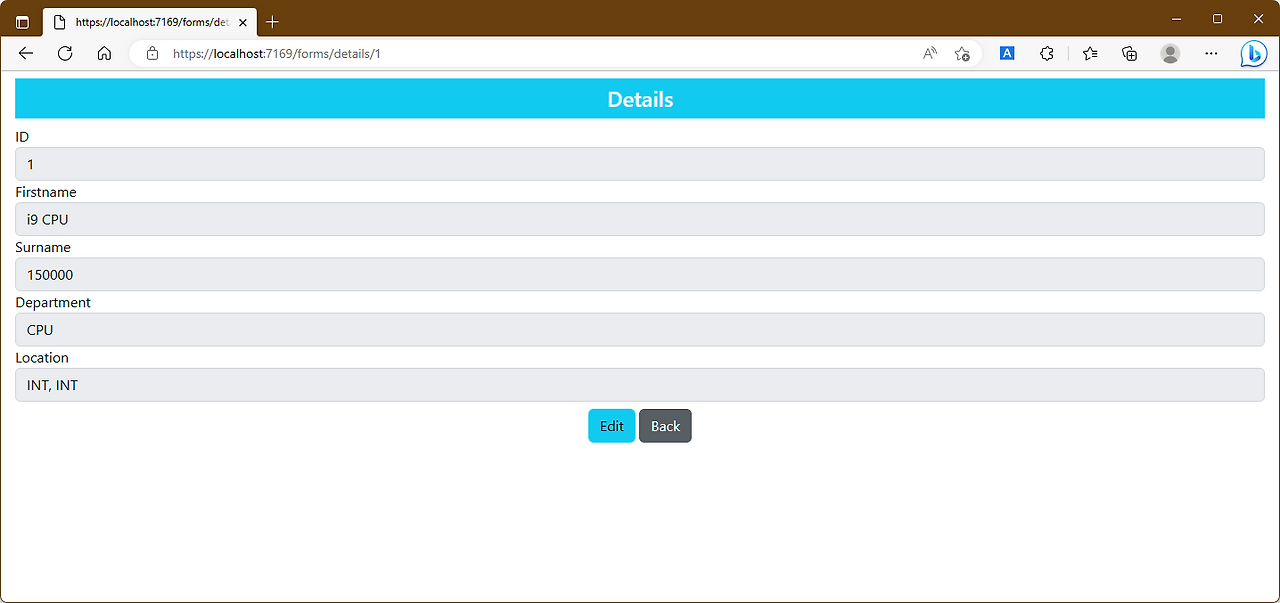The image size is (1280, 603).
Task: Start Read aloud for the page
Action: coord(929,53)
